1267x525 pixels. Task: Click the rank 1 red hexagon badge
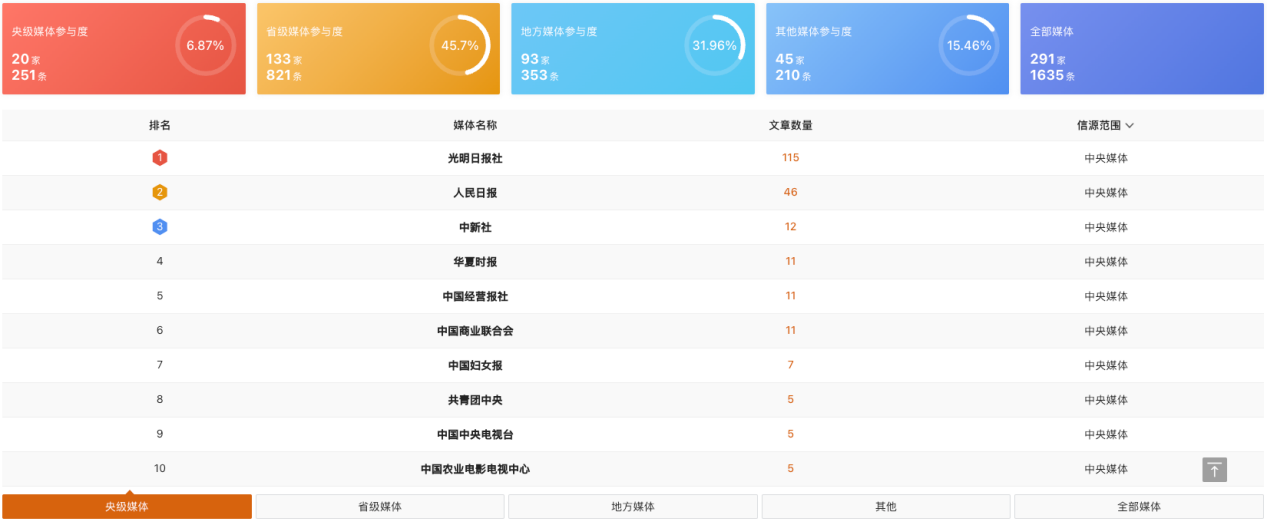tap(159, 158)
